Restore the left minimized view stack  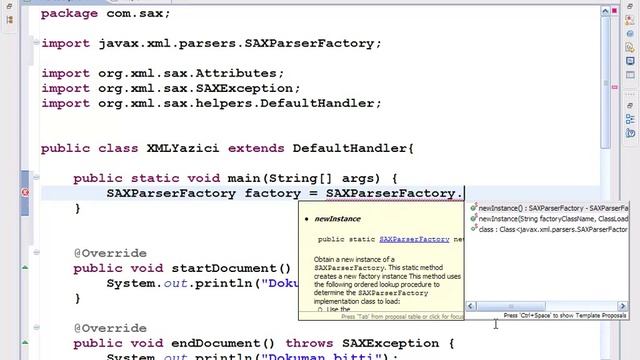pos(9,6)
